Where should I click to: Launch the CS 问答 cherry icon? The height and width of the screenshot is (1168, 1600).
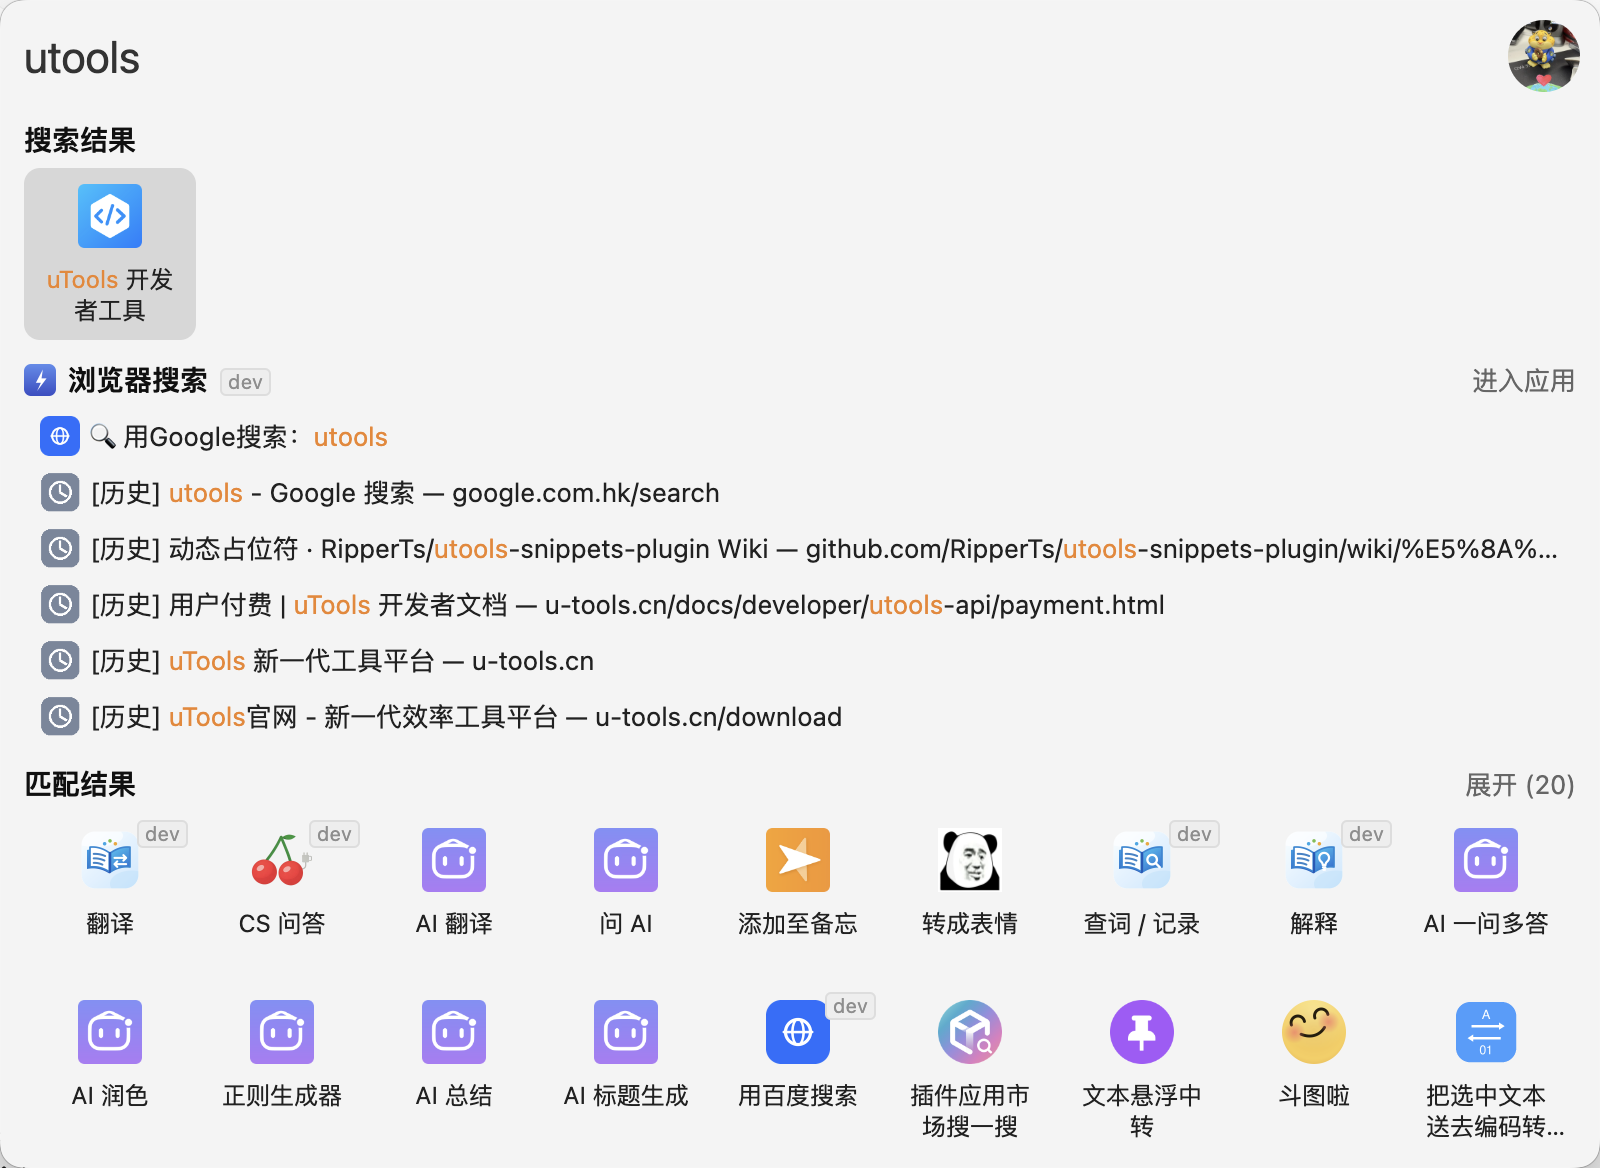pos(282,860)
